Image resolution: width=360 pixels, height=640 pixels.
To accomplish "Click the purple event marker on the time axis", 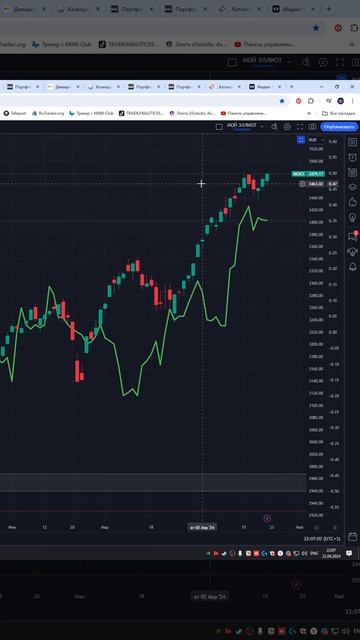I will (267, 518).
